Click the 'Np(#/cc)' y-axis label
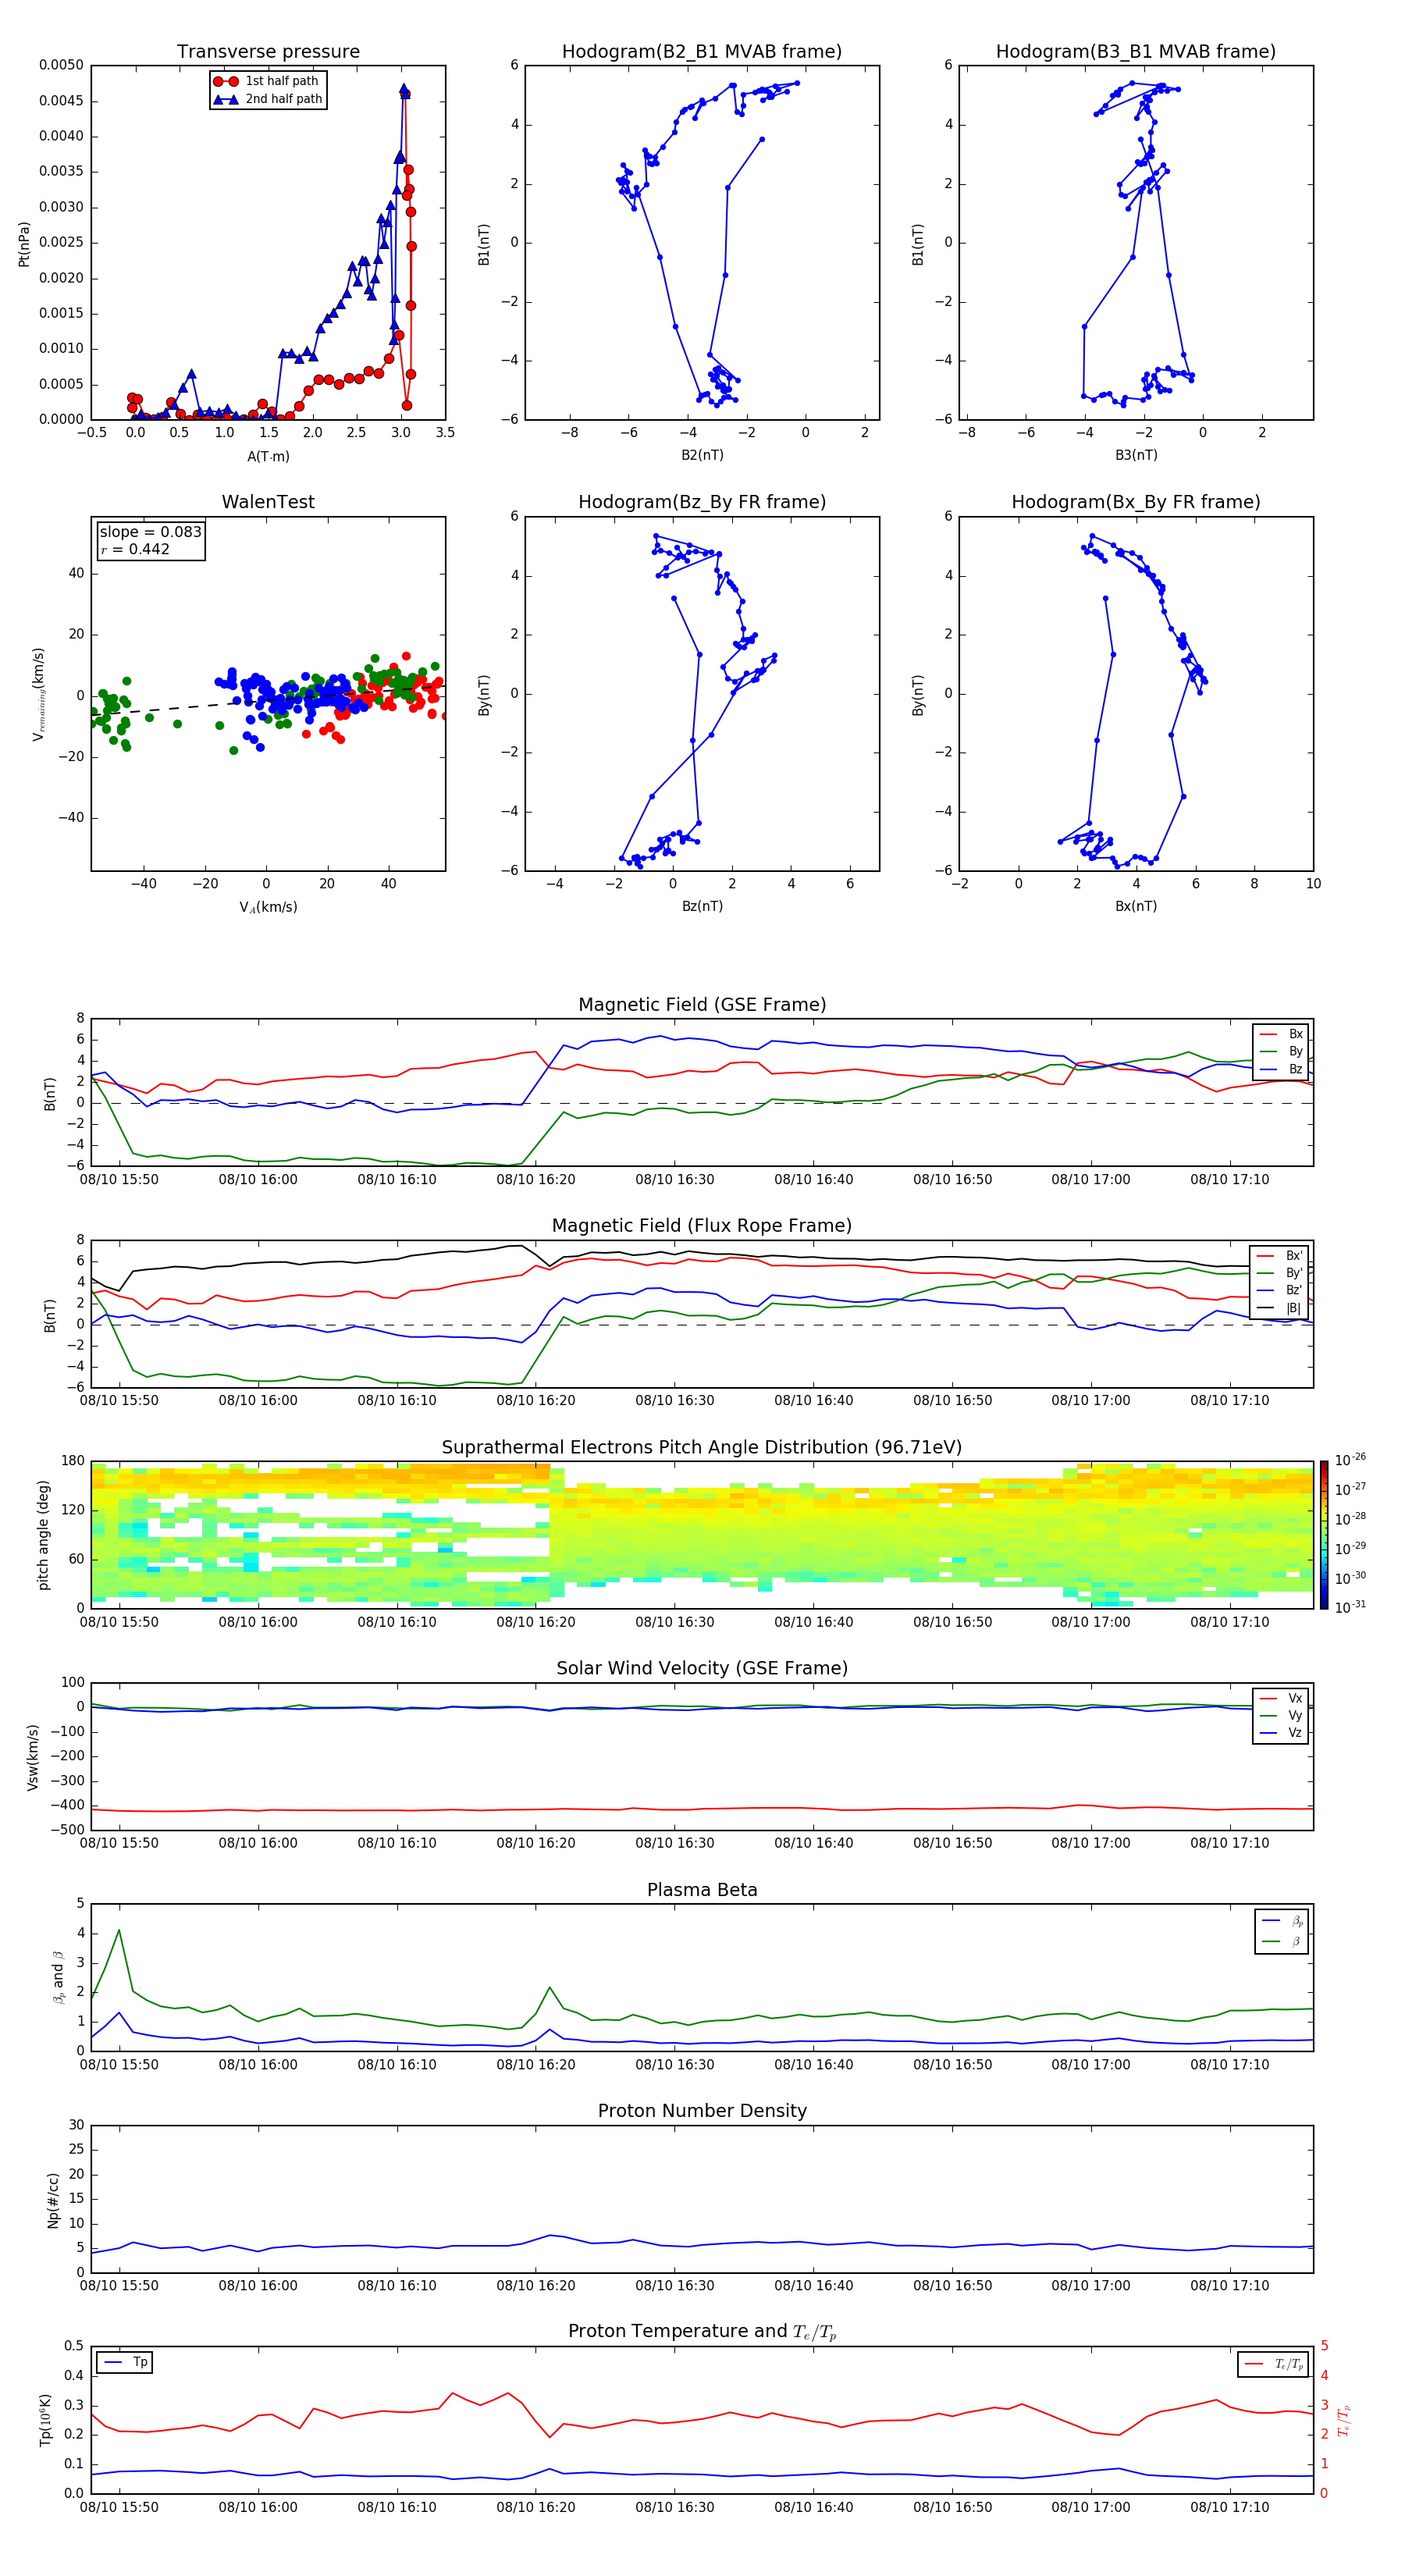This screenshot has height=2576, width=1405. click(x=53, y=2200)
